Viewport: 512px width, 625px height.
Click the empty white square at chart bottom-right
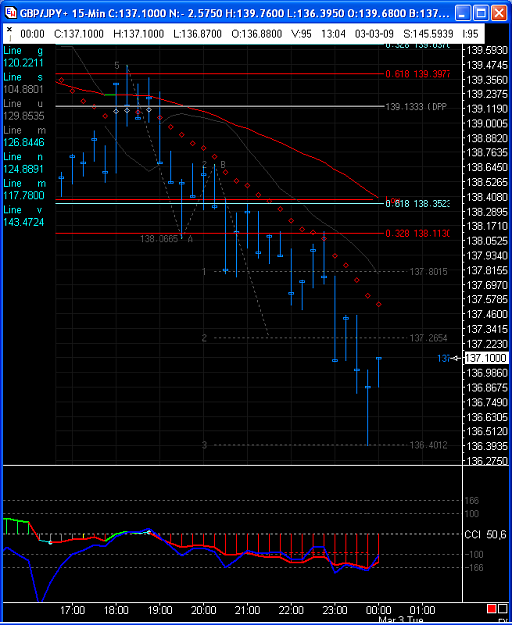pos(501,609)
